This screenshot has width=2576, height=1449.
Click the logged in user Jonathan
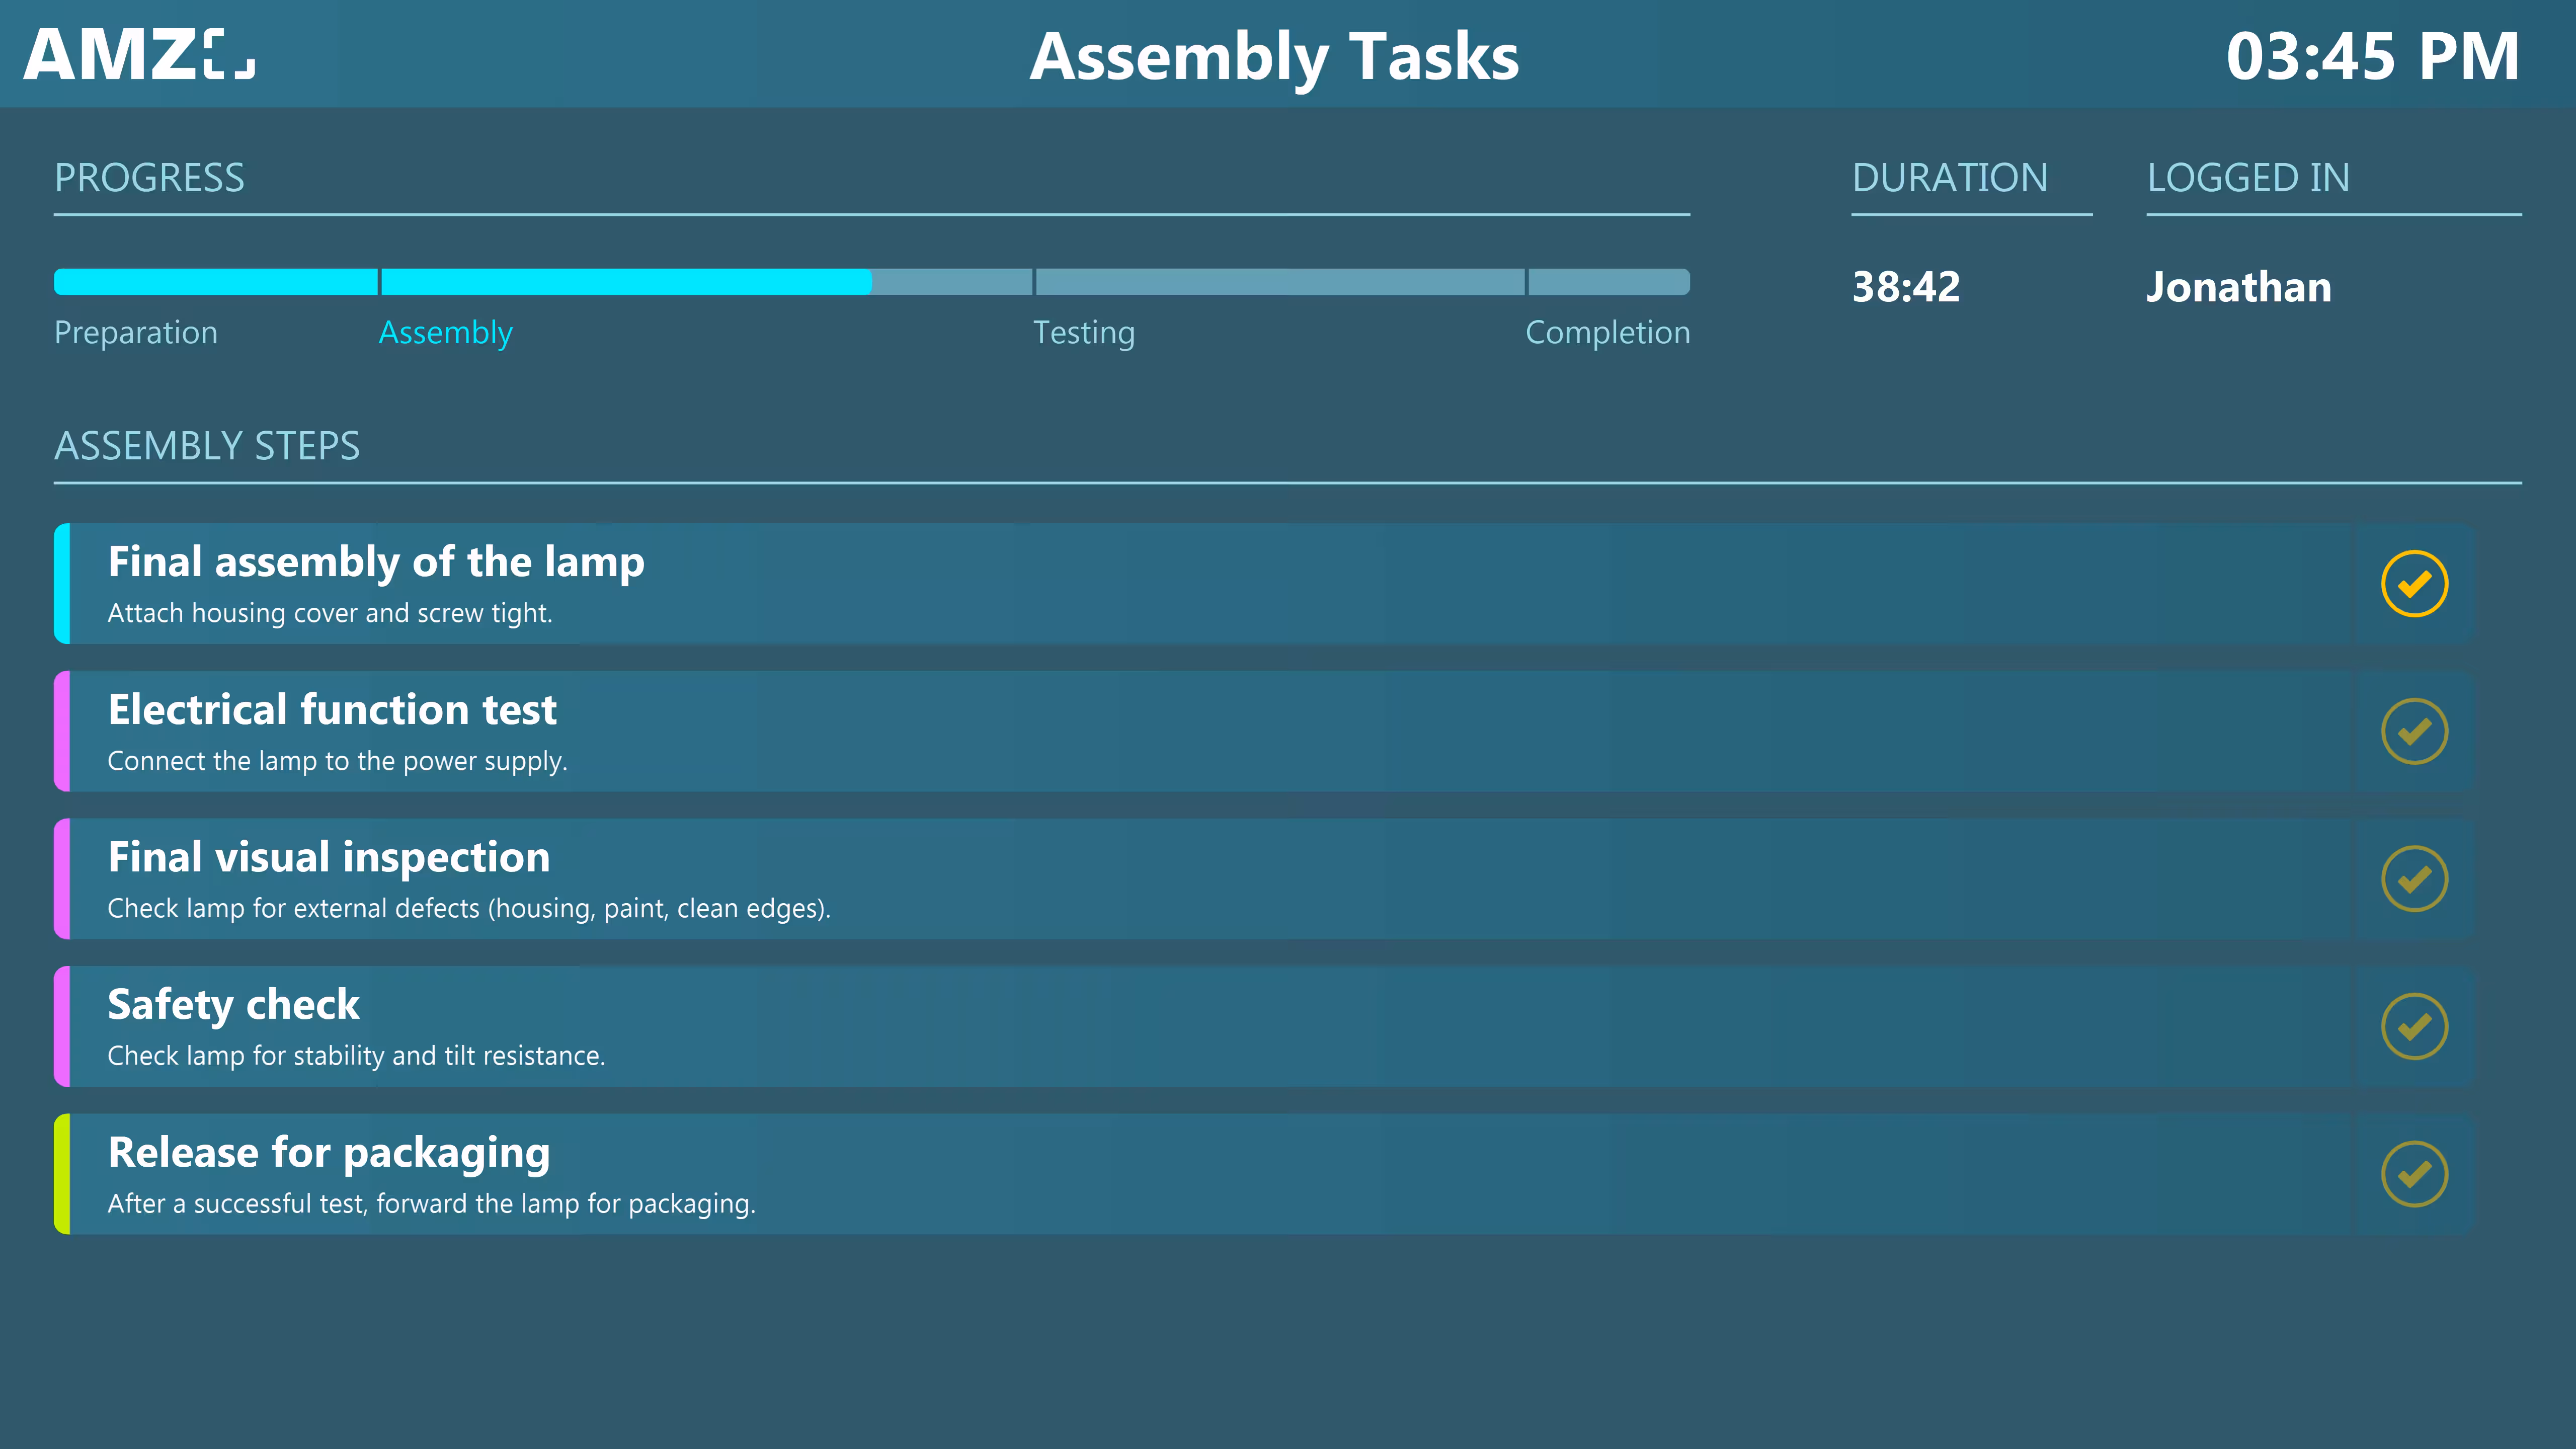point(2238,287)
